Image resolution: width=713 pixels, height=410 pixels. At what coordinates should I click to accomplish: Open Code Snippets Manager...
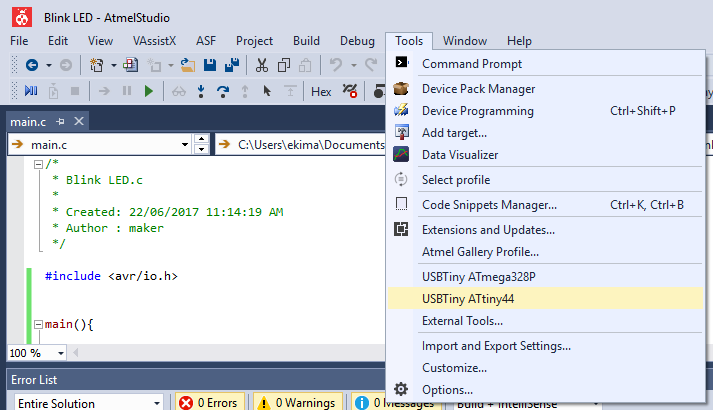point(545,205)
